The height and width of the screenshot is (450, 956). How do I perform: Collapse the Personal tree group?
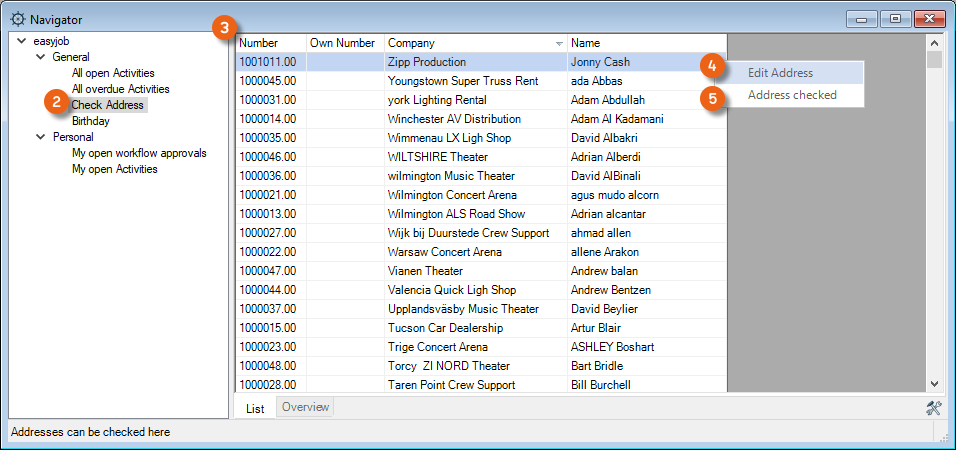tap(40, 137)
